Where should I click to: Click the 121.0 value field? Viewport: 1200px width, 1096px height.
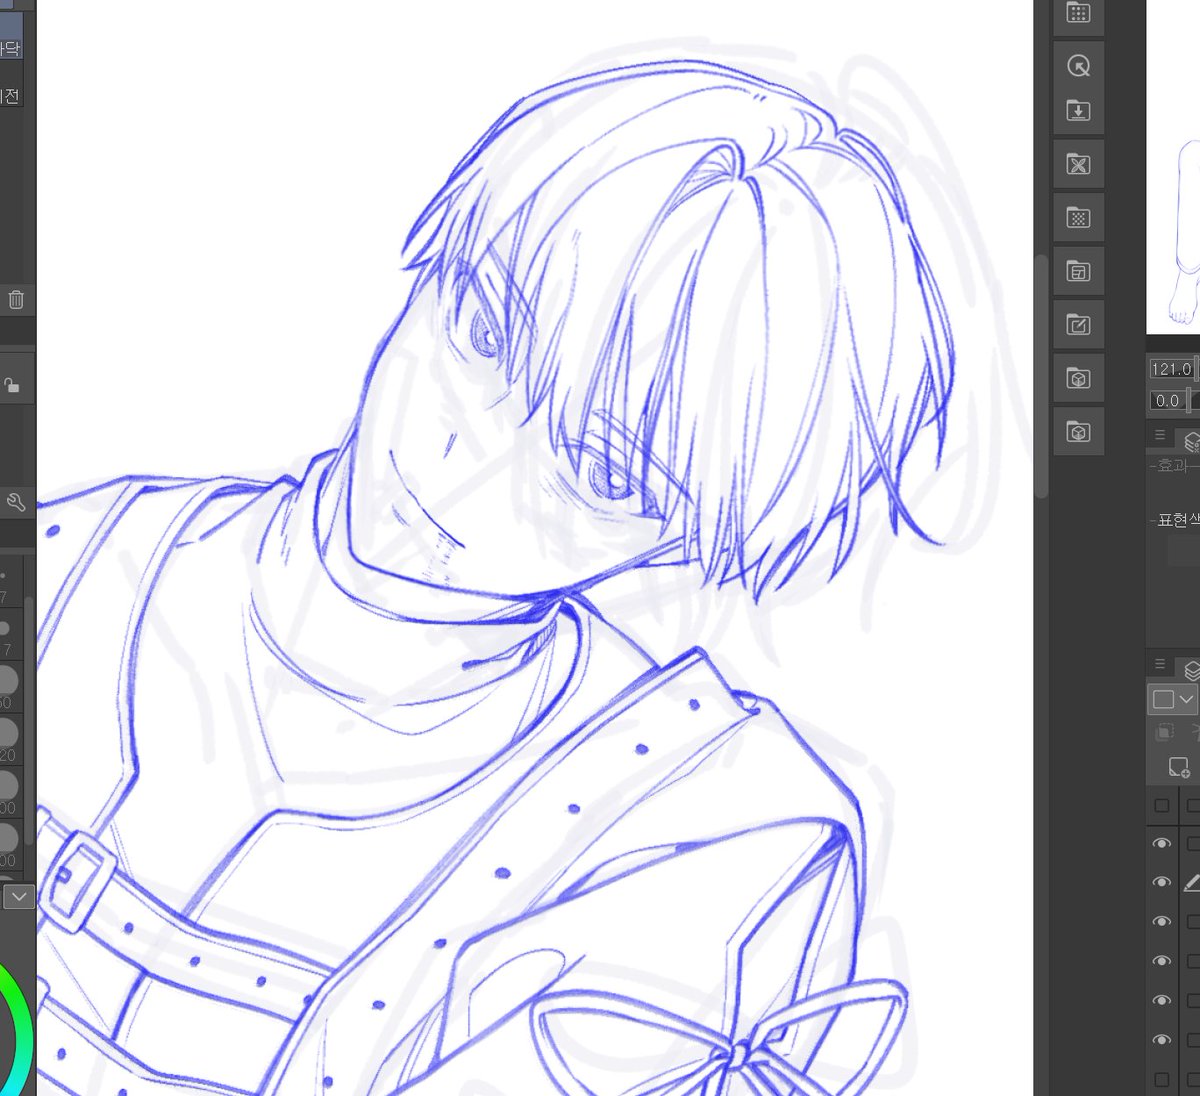coord(1172,369)
